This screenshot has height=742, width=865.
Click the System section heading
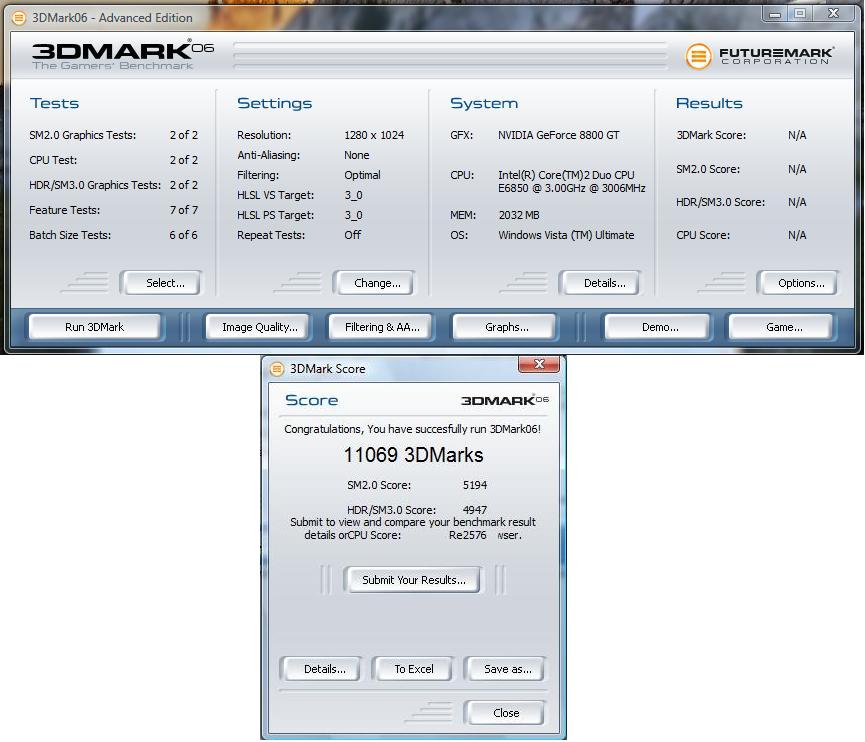click(484, 103)
